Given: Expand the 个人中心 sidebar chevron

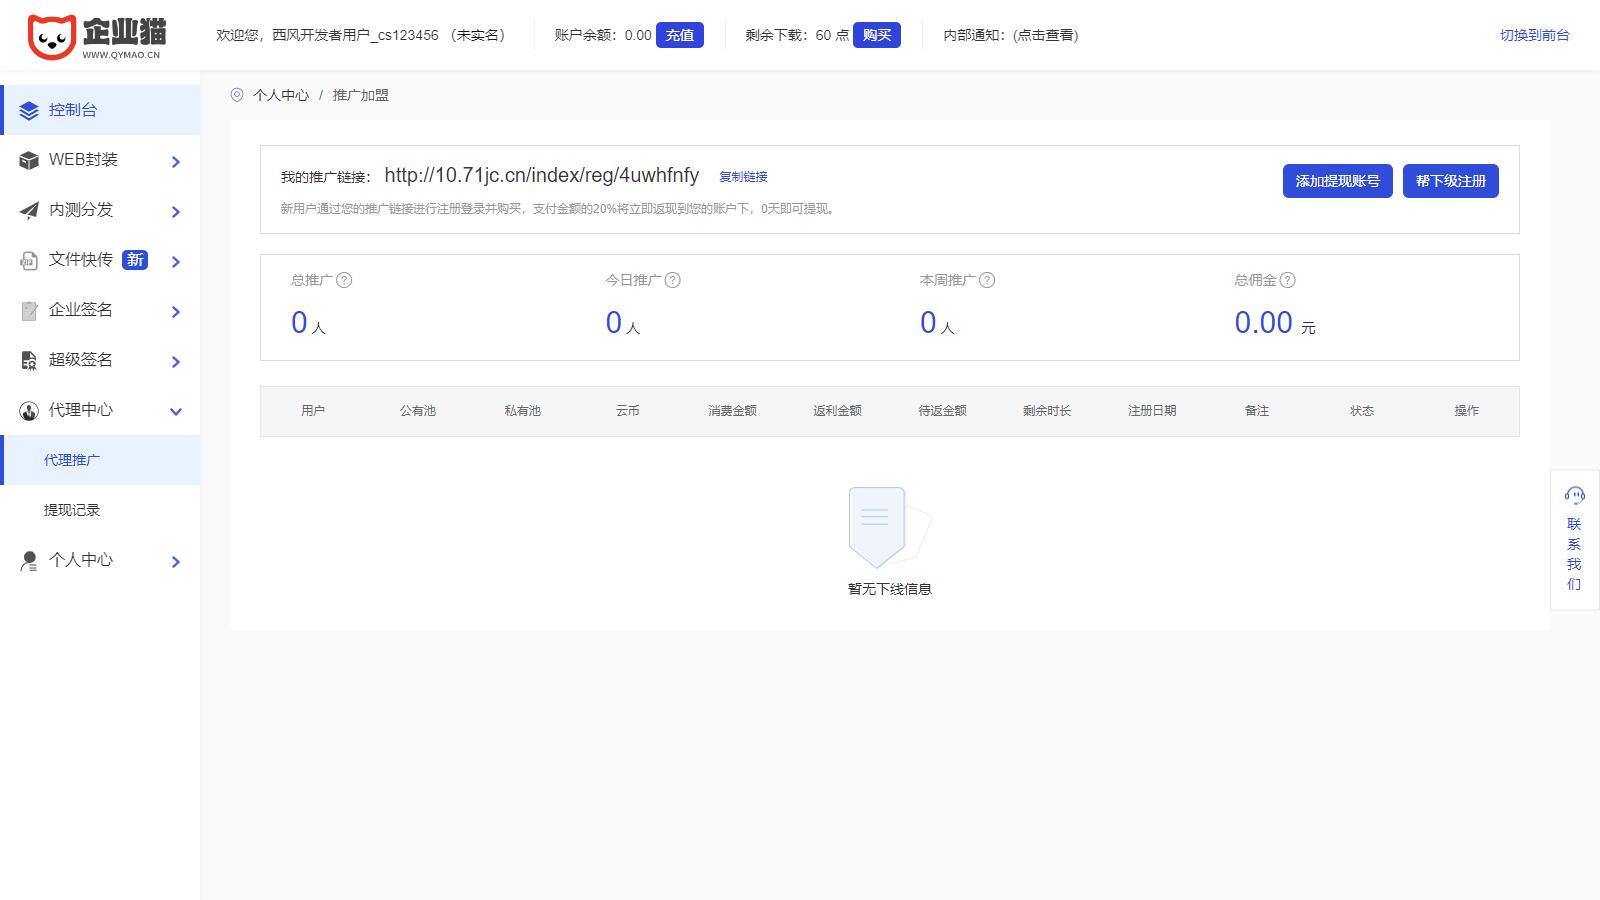Looking at the screenshot, I should click(x=176, y=561).
